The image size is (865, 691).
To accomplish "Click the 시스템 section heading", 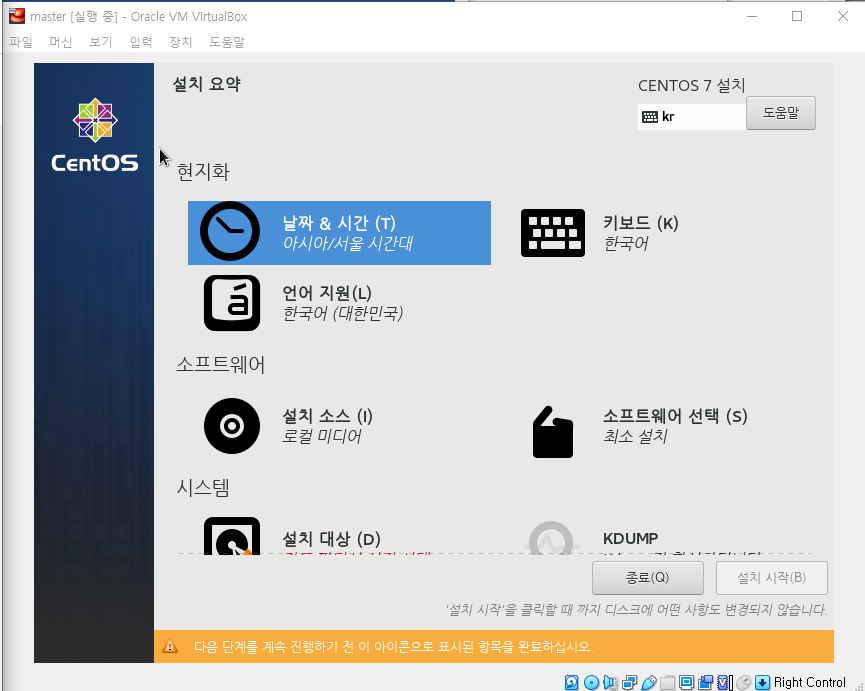I will click(x=203, y=488).
